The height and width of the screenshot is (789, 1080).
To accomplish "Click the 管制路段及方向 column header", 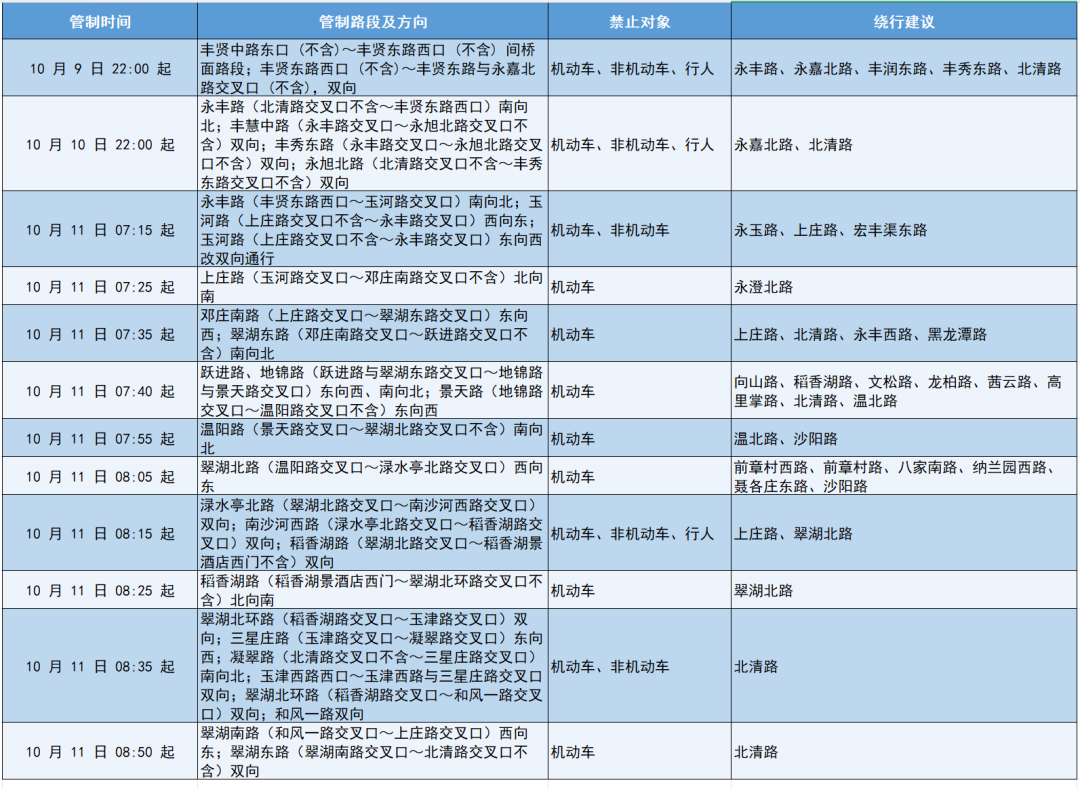I will [373, 21].
